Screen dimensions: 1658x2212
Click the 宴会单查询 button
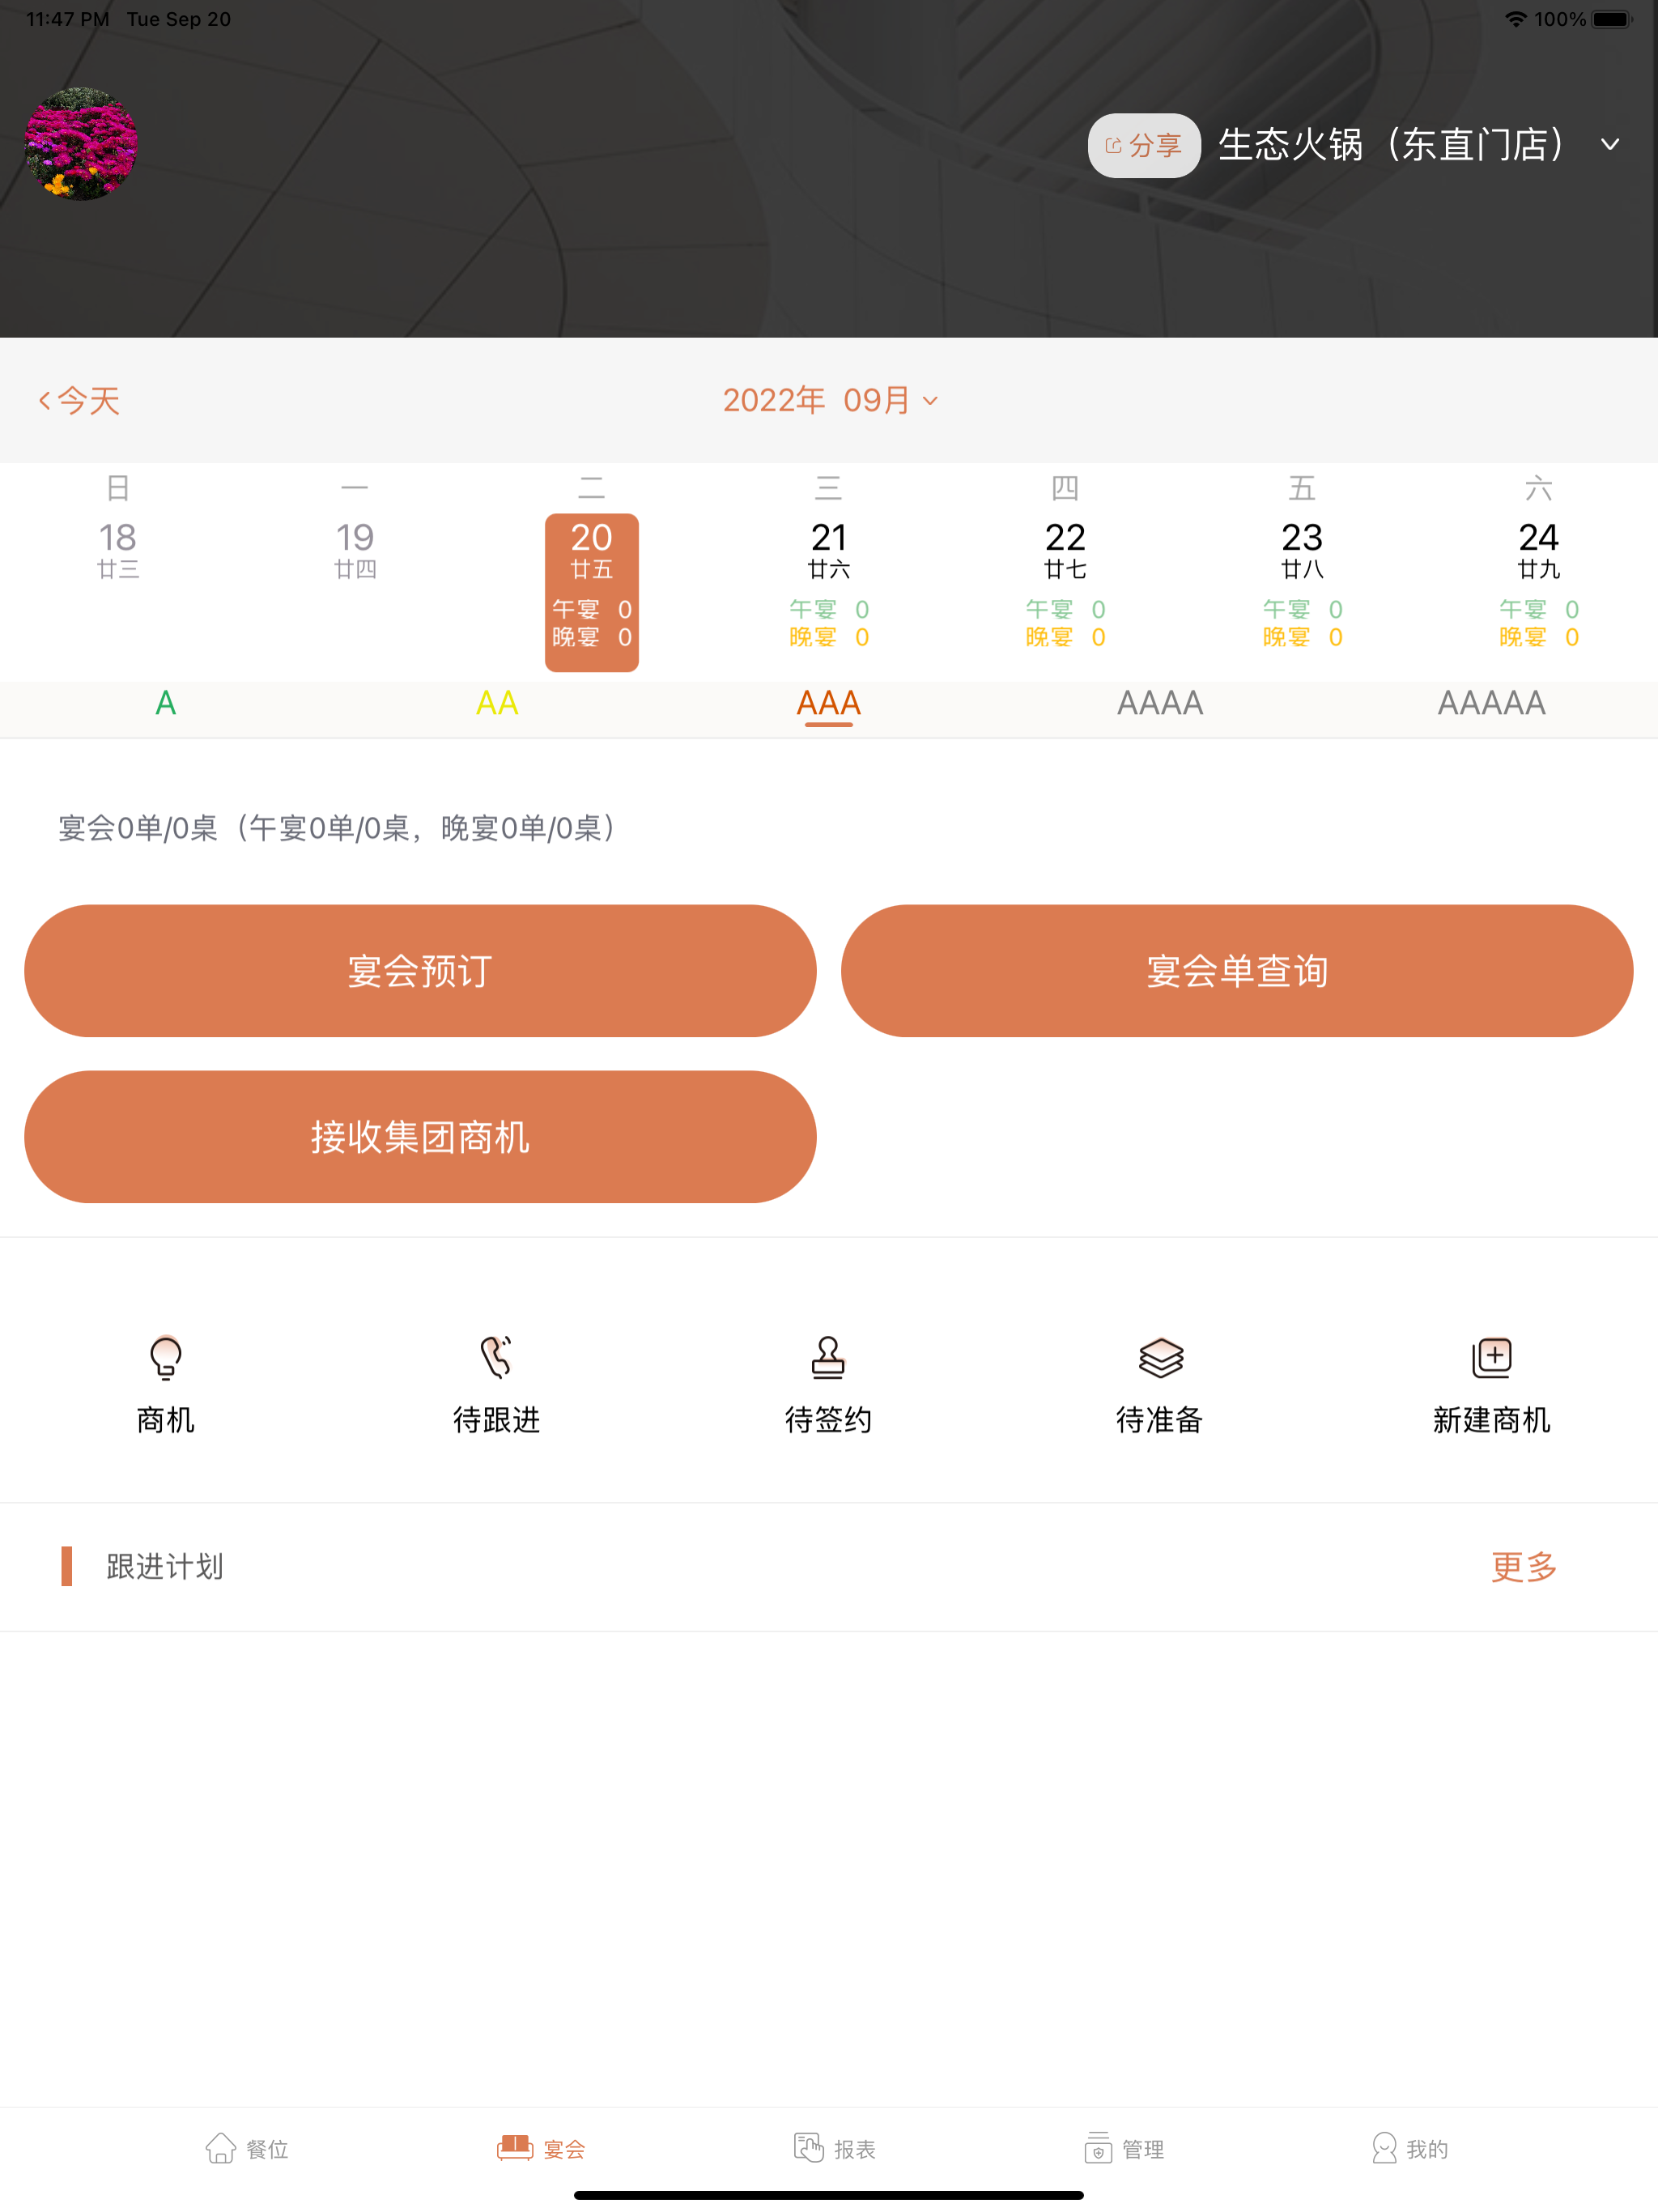click(1237, 971)
